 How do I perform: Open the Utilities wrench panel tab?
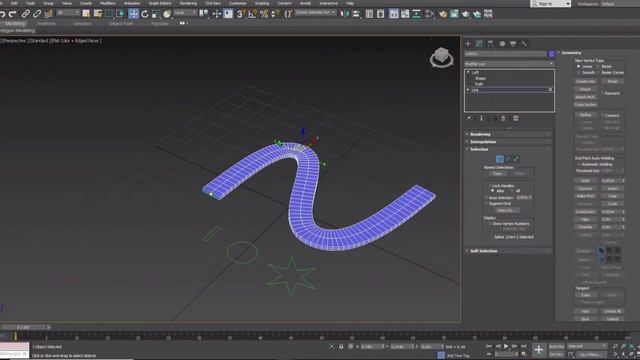point(524,44)
